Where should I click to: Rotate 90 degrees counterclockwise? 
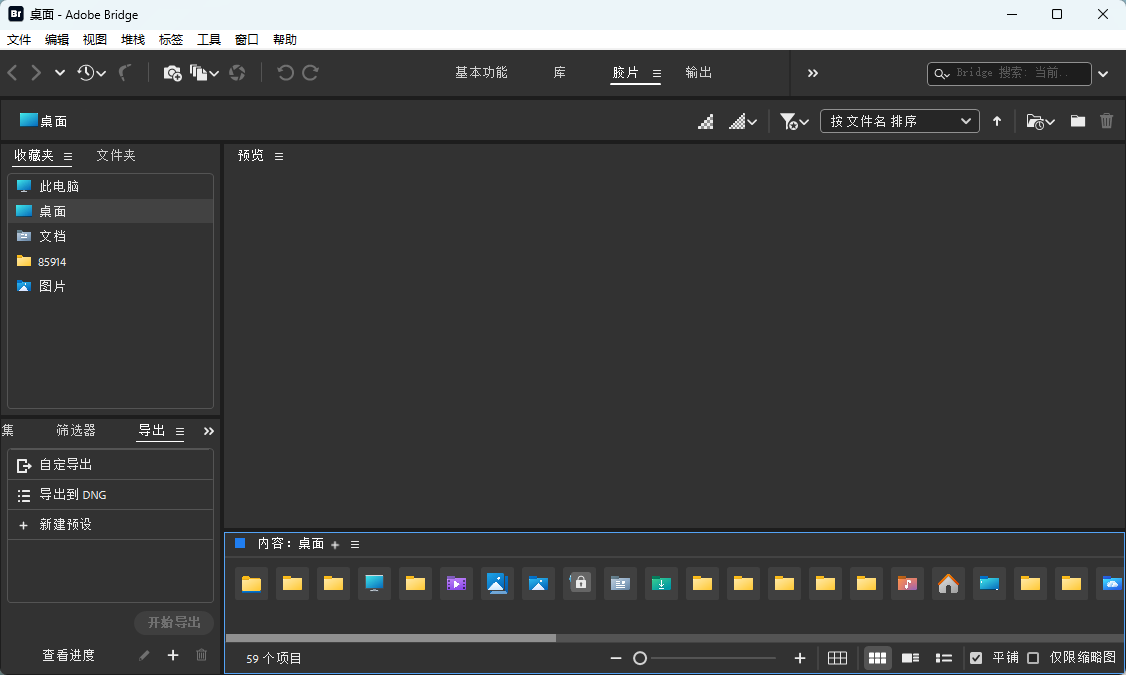click(285, 73)
